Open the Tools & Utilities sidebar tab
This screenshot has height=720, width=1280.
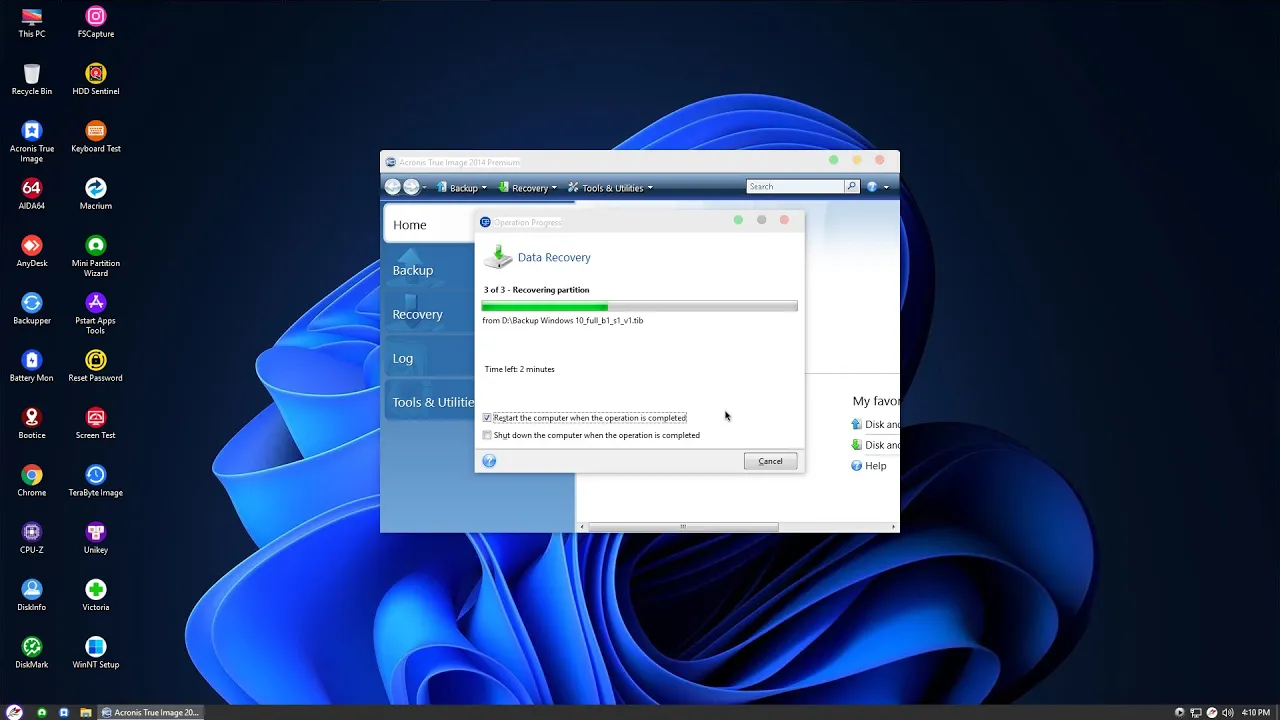point(430,402)
